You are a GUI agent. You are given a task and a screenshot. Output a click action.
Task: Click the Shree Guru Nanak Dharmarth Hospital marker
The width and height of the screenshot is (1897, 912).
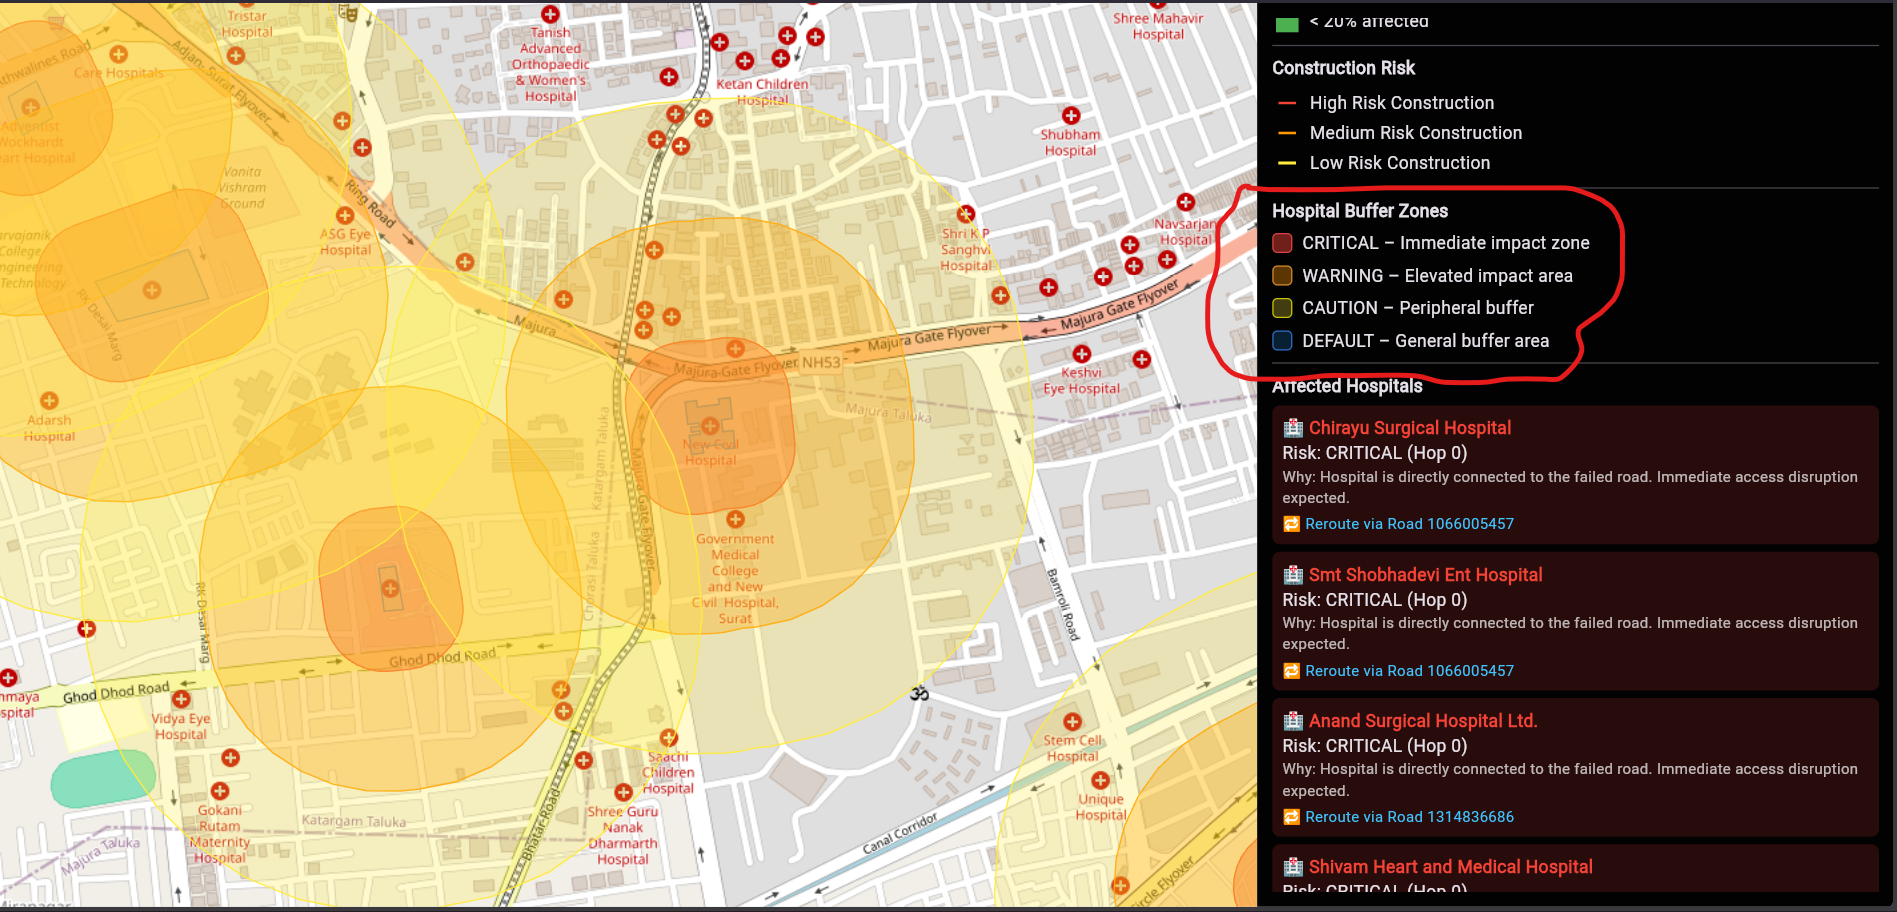pyautogui.click(x=623, y=792)
